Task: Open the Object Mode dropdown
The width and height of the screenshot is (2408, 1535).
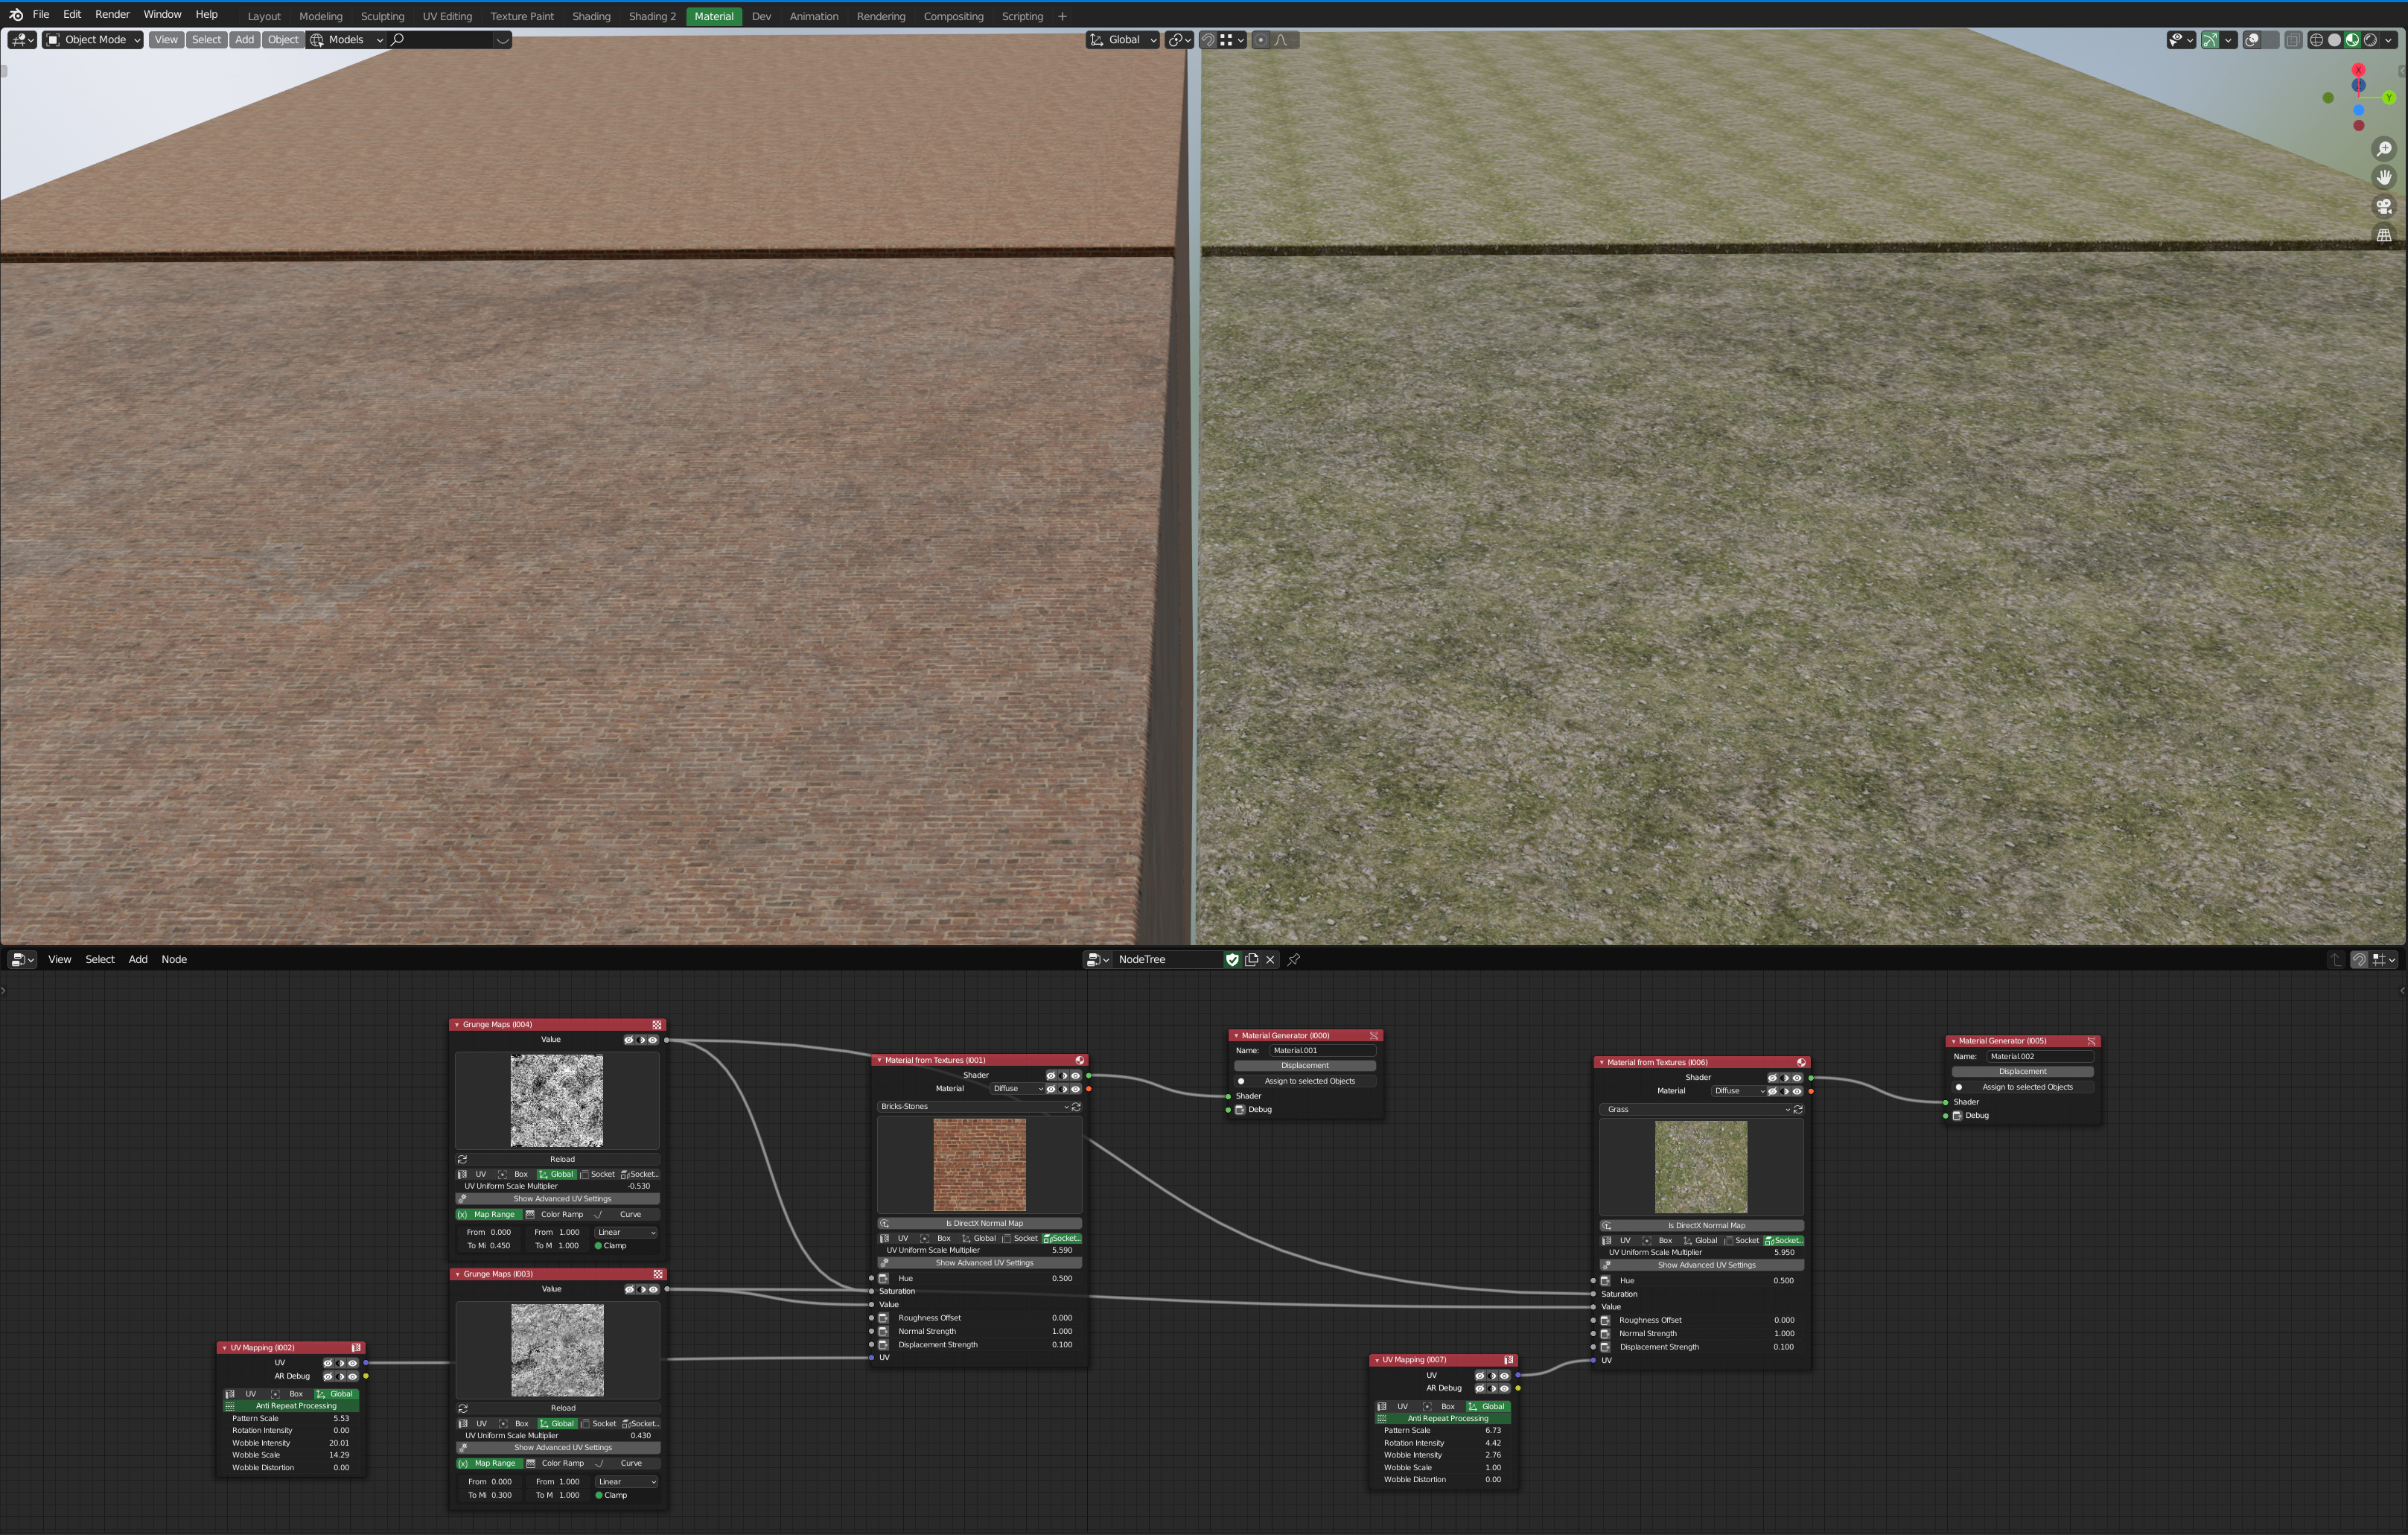Action: [92, 40]
